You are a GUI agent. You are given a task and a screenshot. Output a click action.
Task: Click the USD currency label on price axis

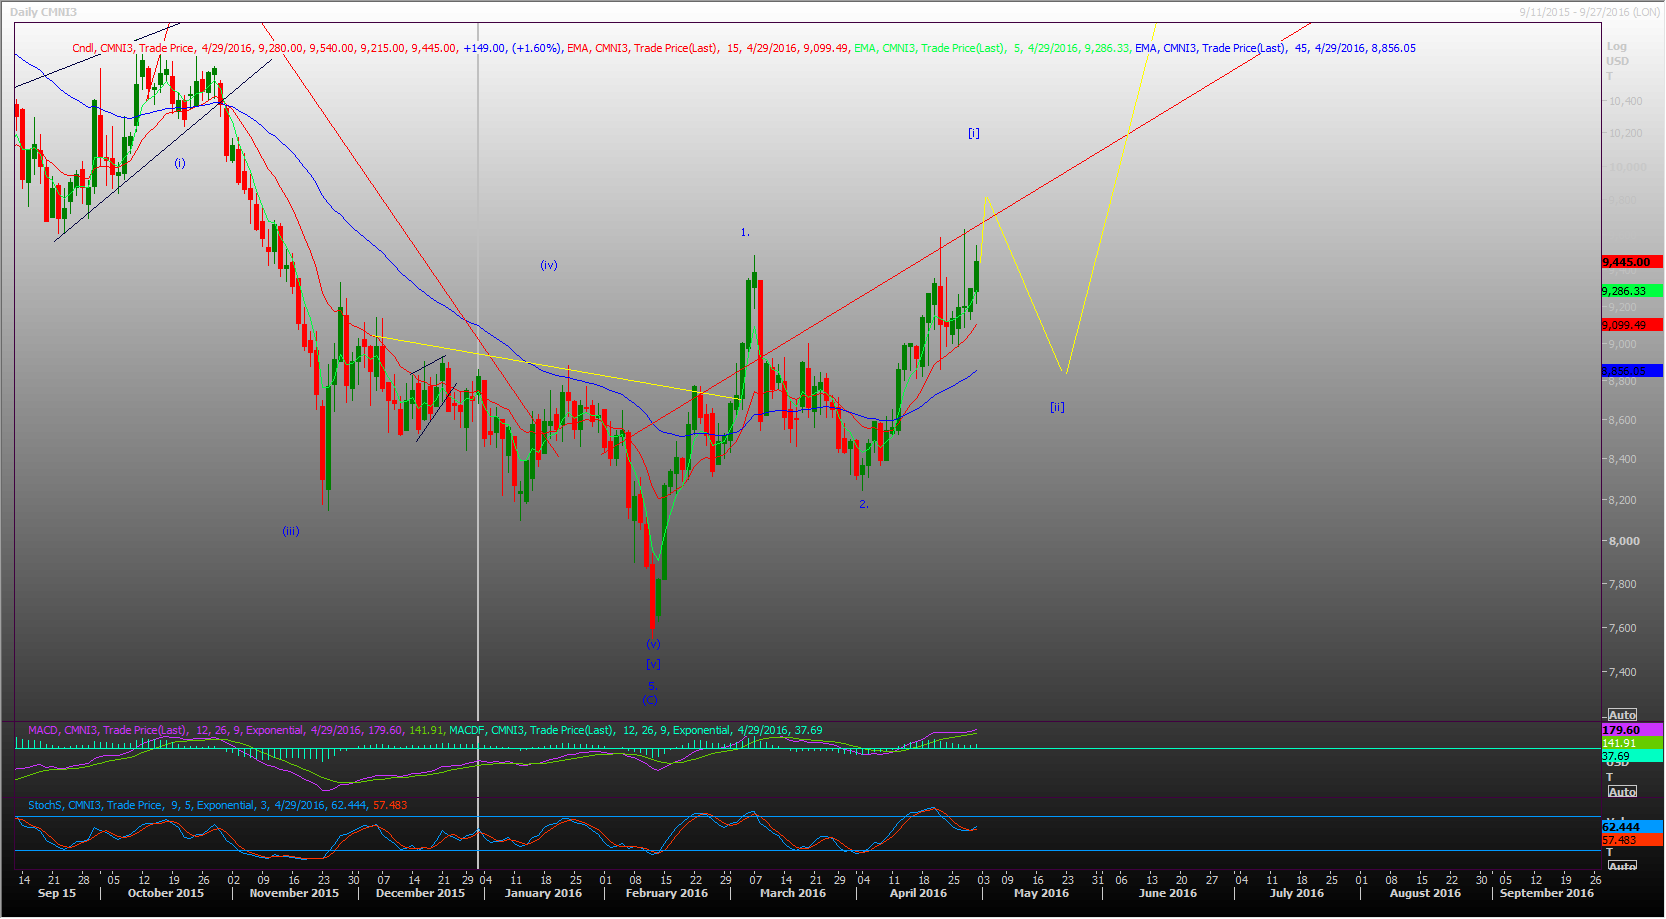tap(1617, 62)
